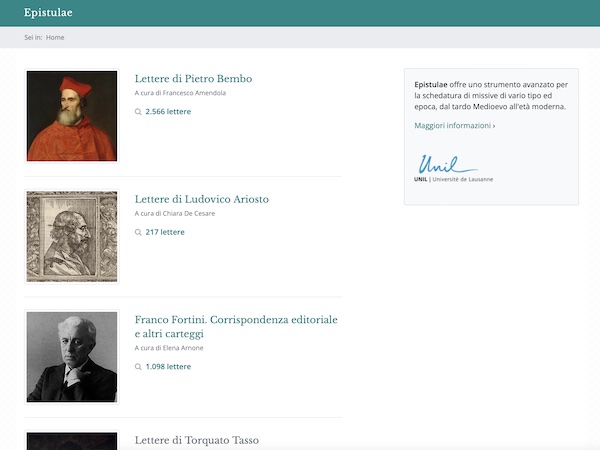Click the Franco Fortini photo thumbnail

(x=72, y=357)
